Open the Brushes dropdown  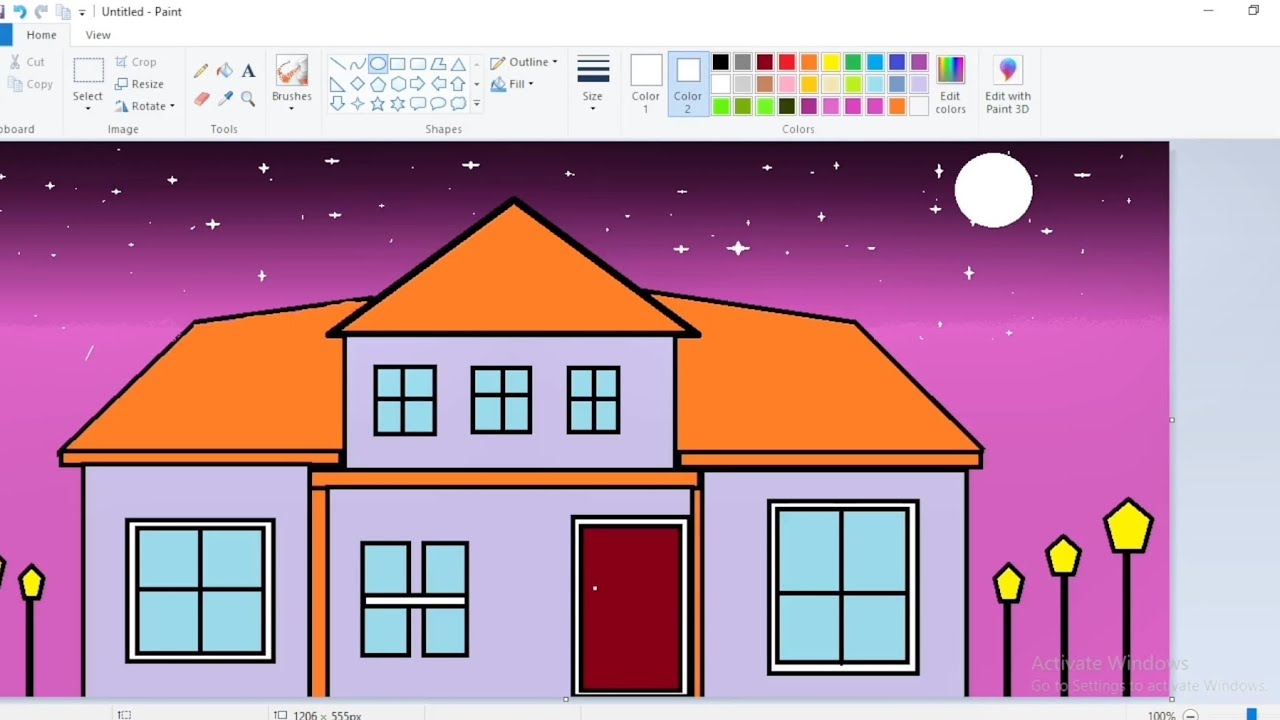point(291,108)
